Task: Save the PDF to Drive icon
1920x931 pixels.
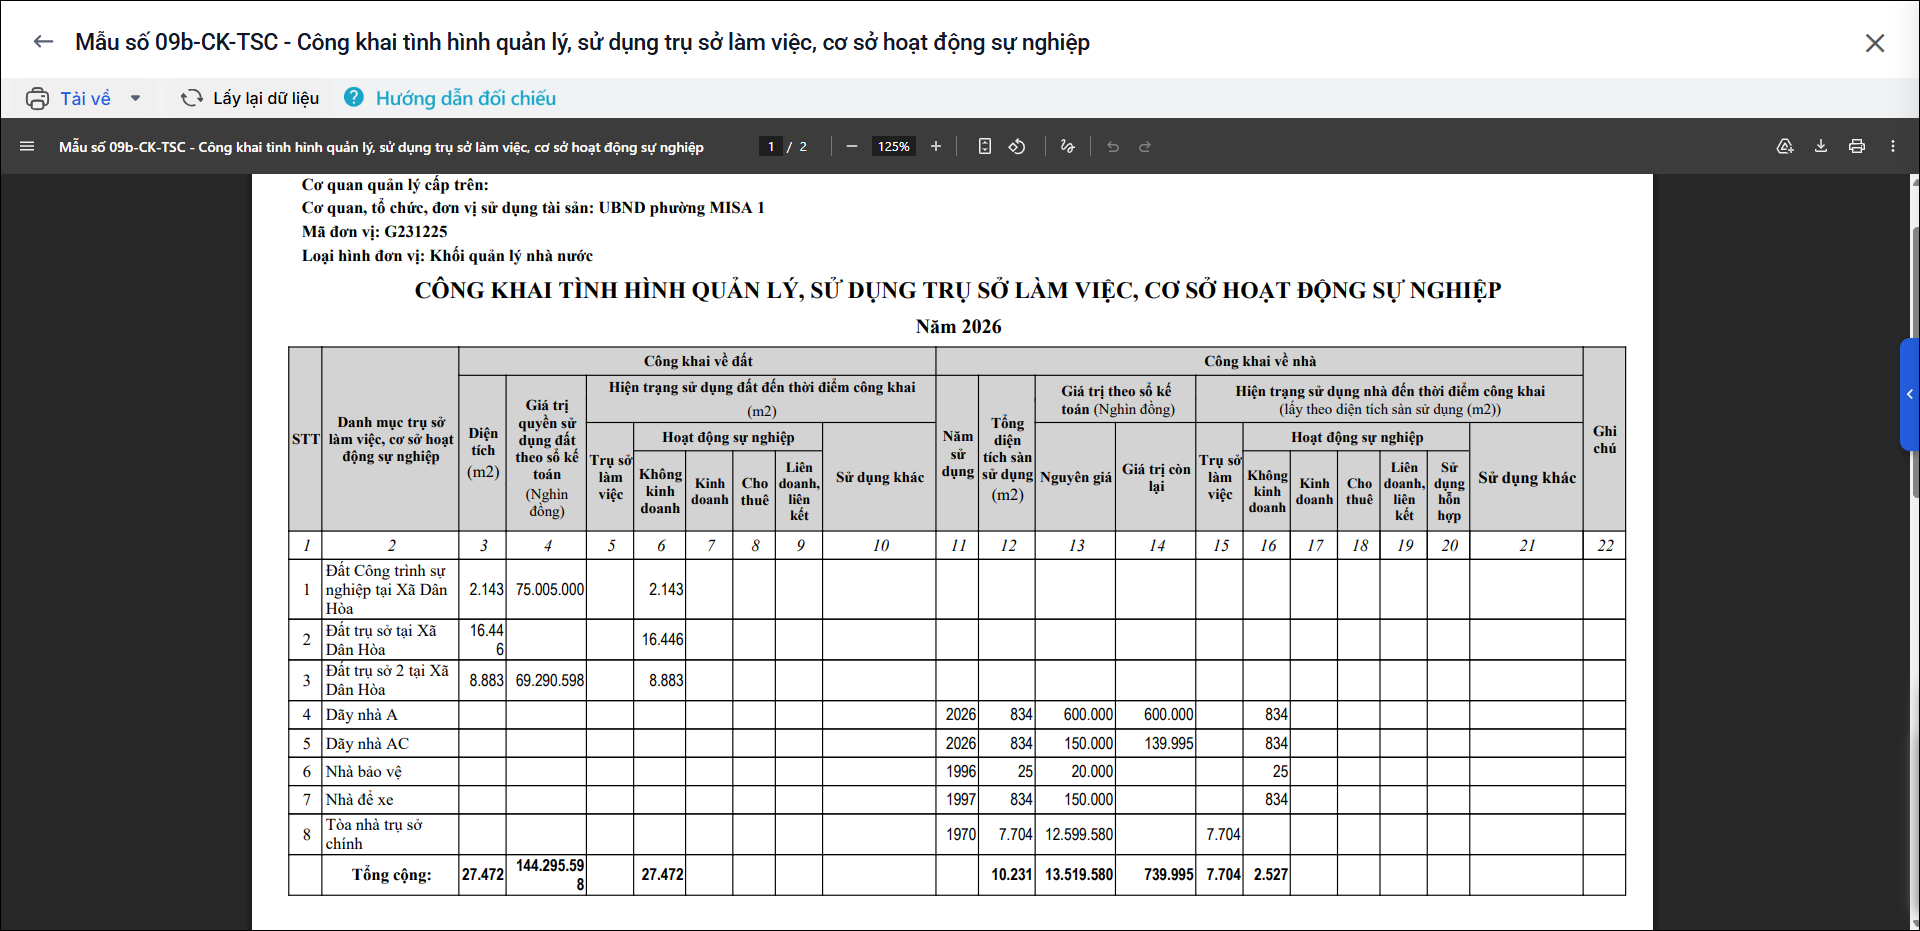Action: [x=1785, y=146]
